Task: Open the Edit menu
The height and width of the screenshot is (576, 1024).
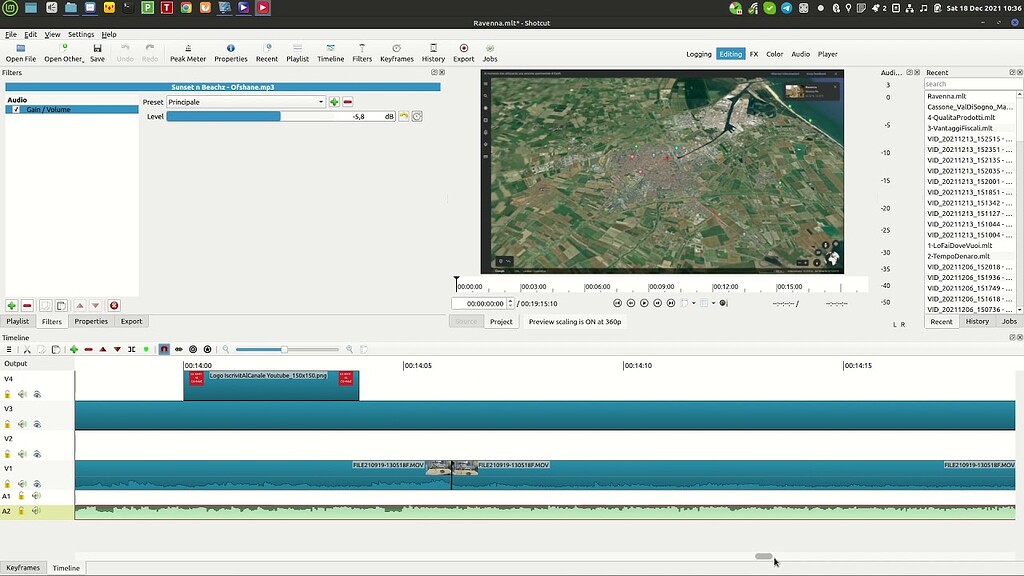Action: point(31,35)
